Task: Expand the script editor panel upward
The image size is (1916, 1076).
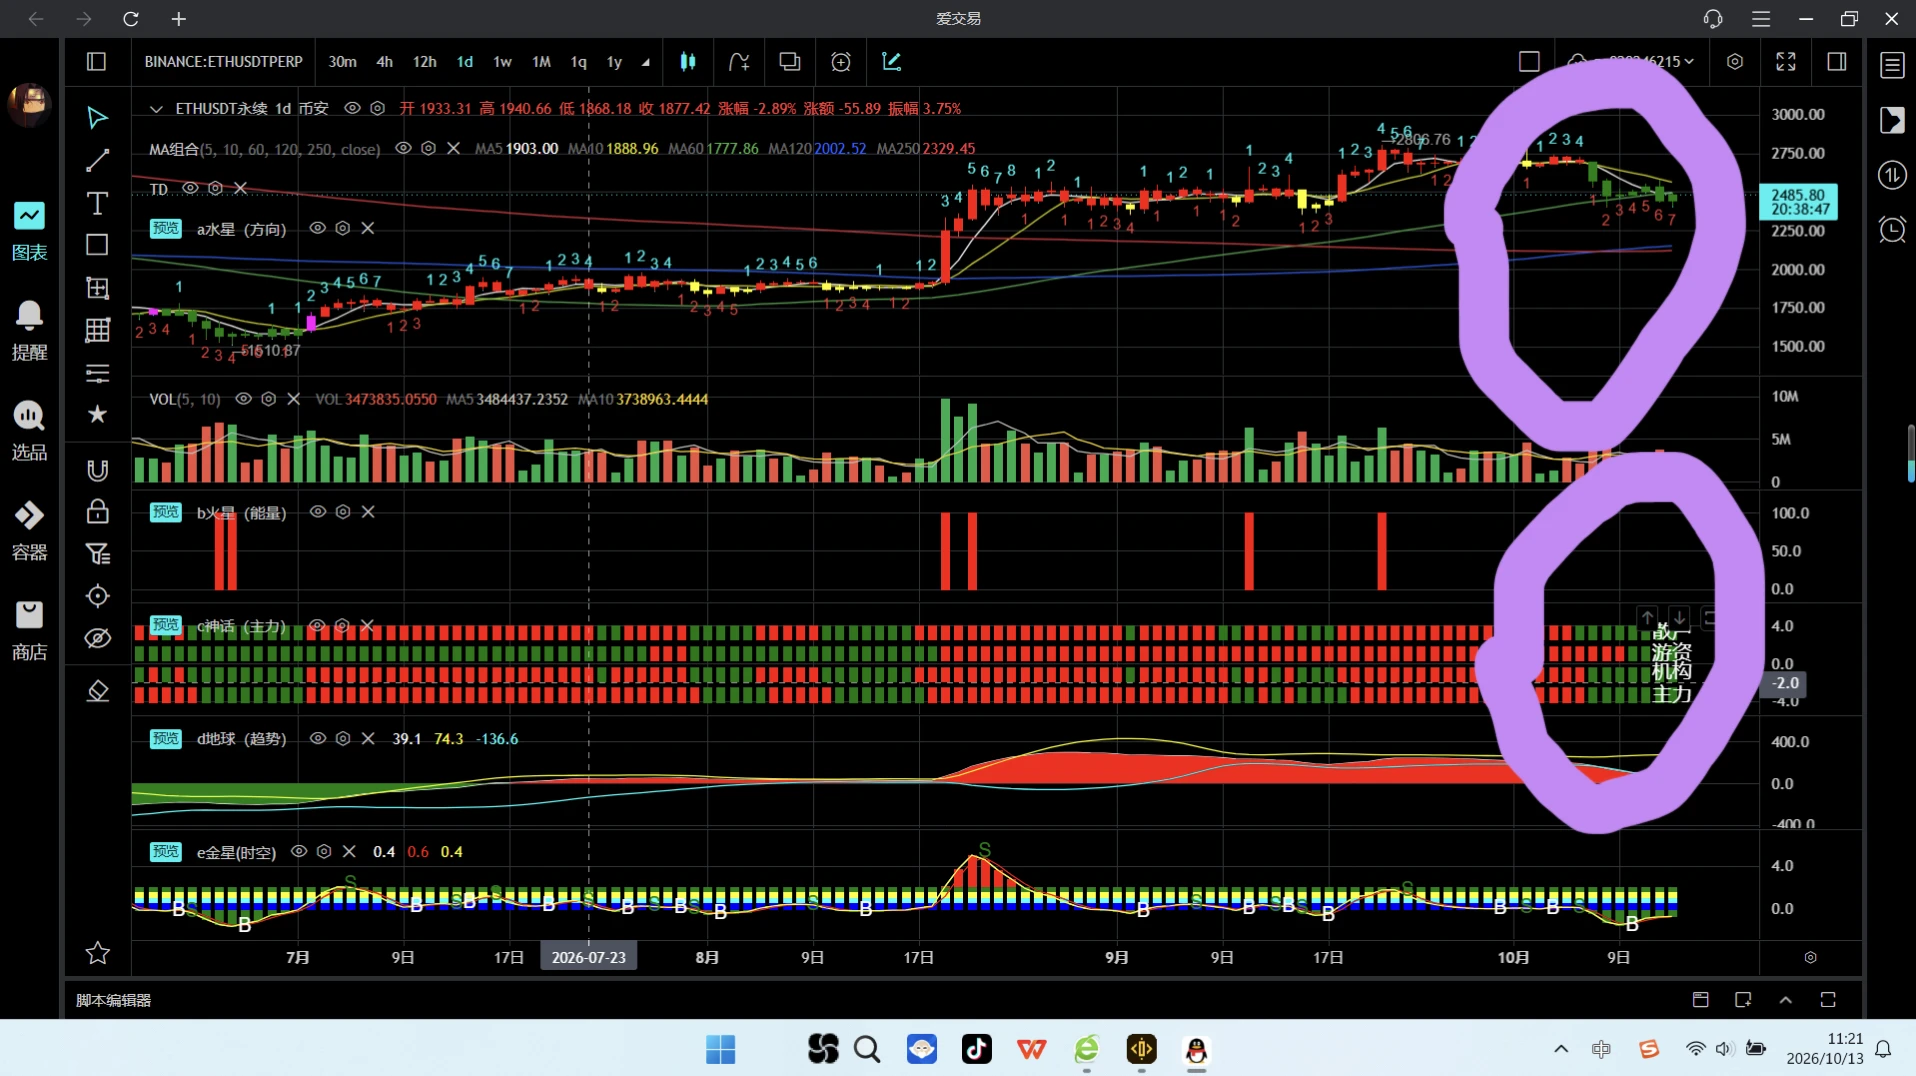Action: [x=1786, y=999]
